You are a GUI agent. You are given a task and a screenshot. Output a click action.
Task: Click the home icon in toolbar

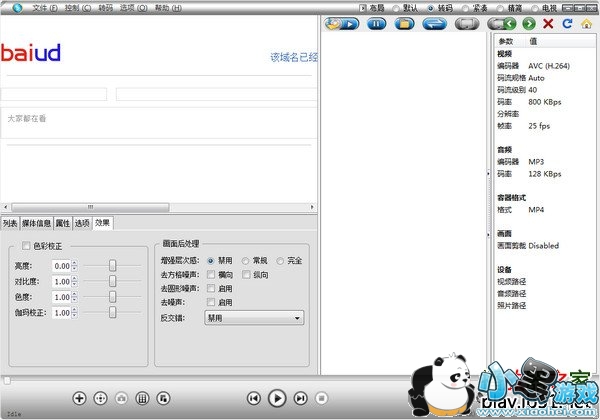tap(586, 24)
